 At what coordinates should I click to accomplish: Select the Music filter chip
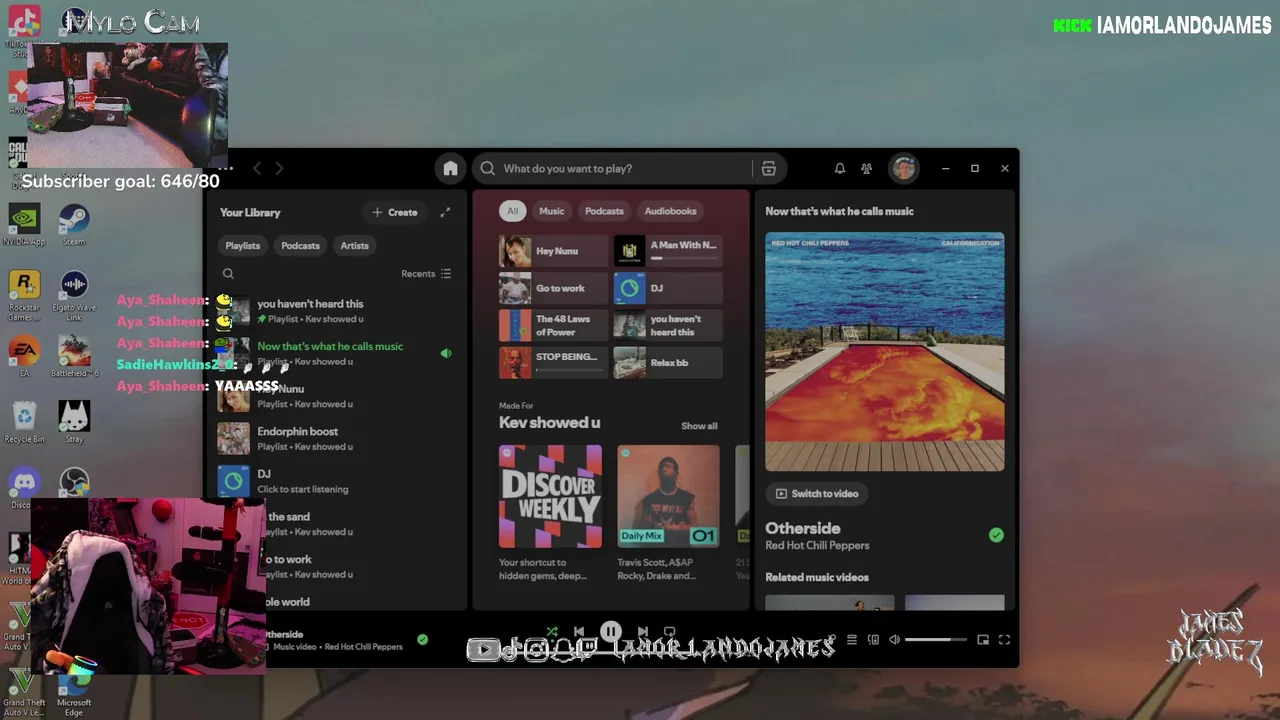coord(552,211)
